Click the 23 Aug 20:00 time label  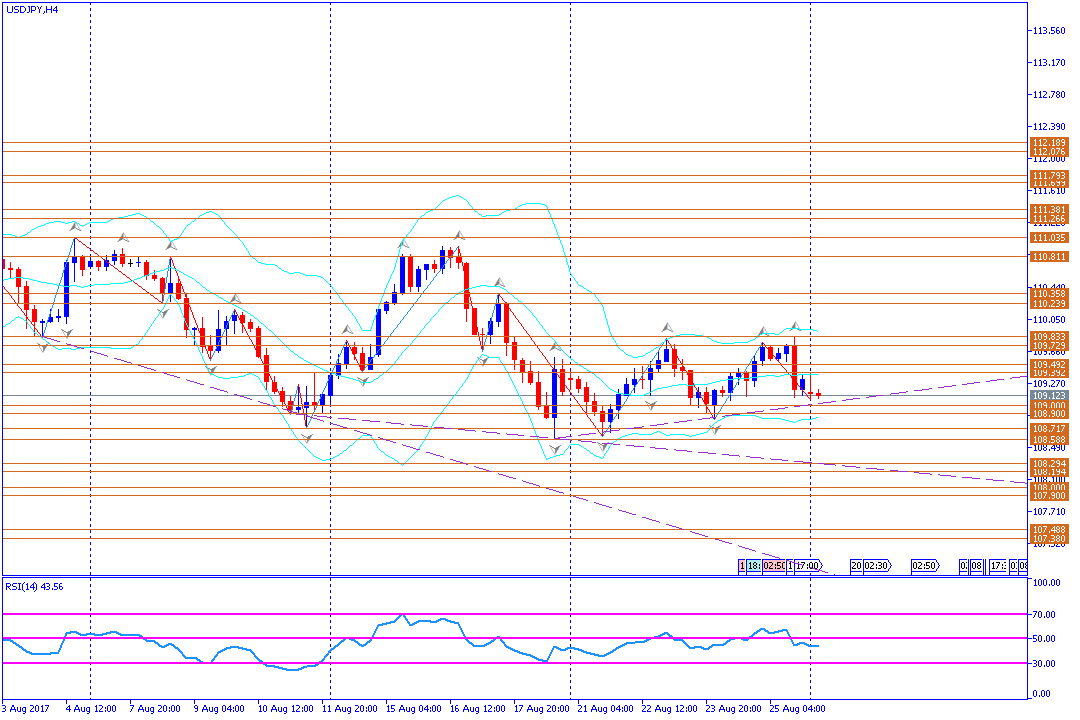pyautogui.click(x=734, y=709)
